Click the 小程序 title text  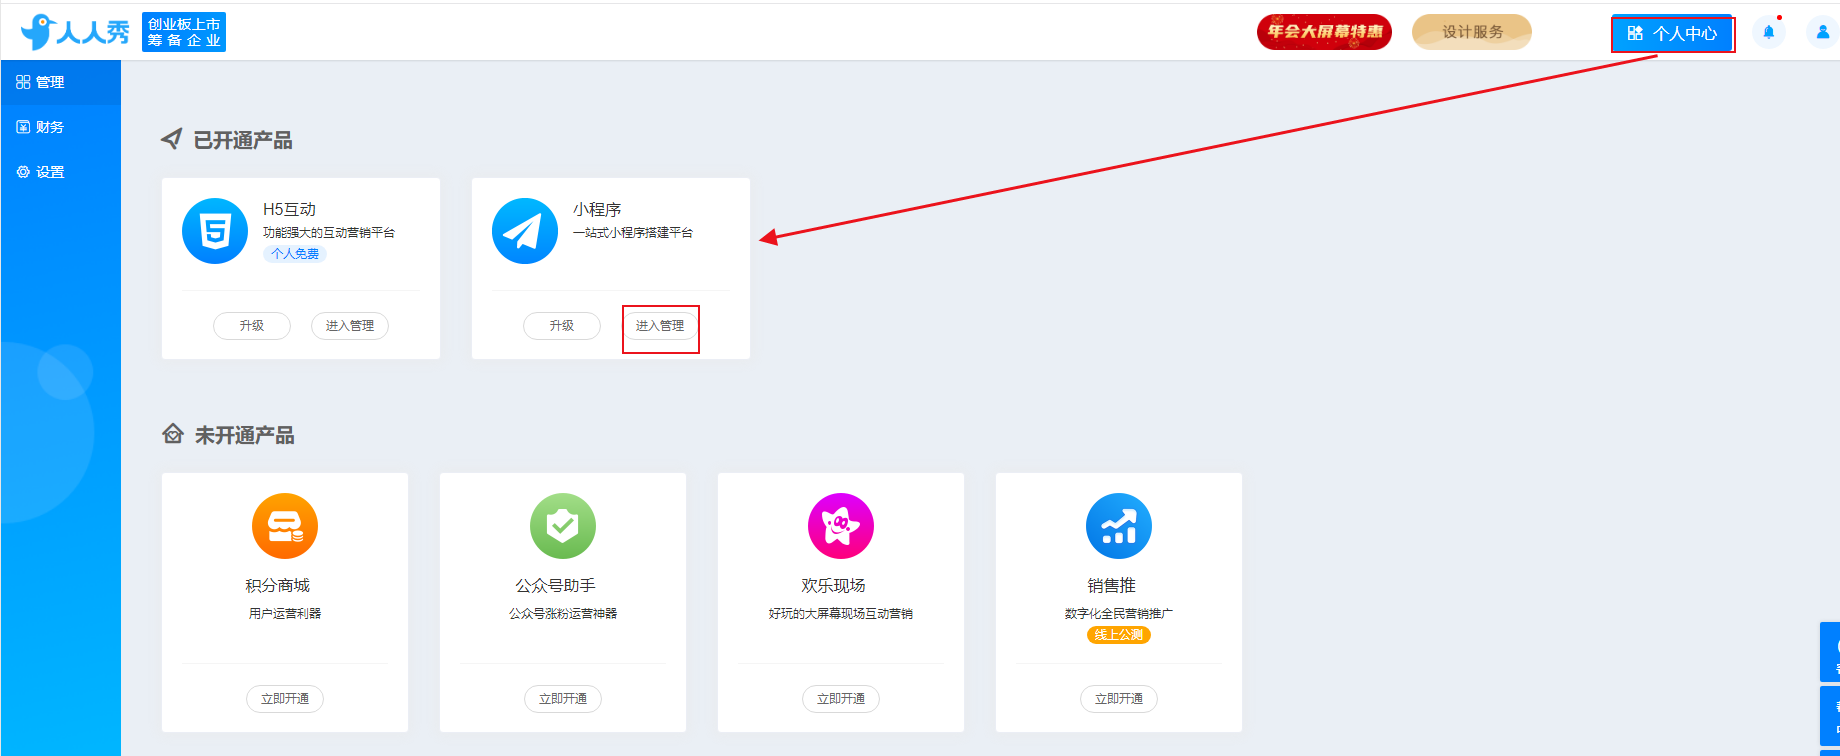click(x=597, y=209)
